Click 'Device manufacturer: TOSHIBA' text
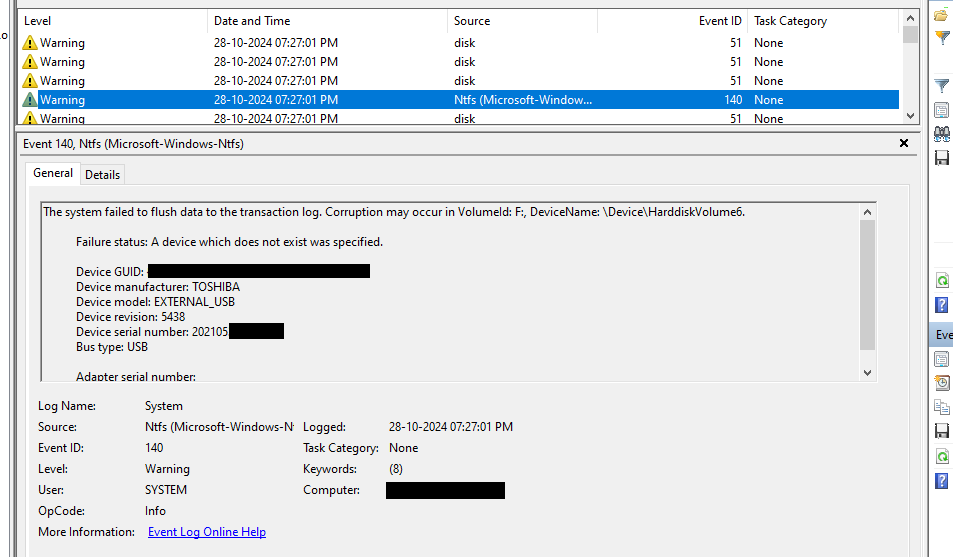Screen dimensions: 953x557 pos(157,286)
